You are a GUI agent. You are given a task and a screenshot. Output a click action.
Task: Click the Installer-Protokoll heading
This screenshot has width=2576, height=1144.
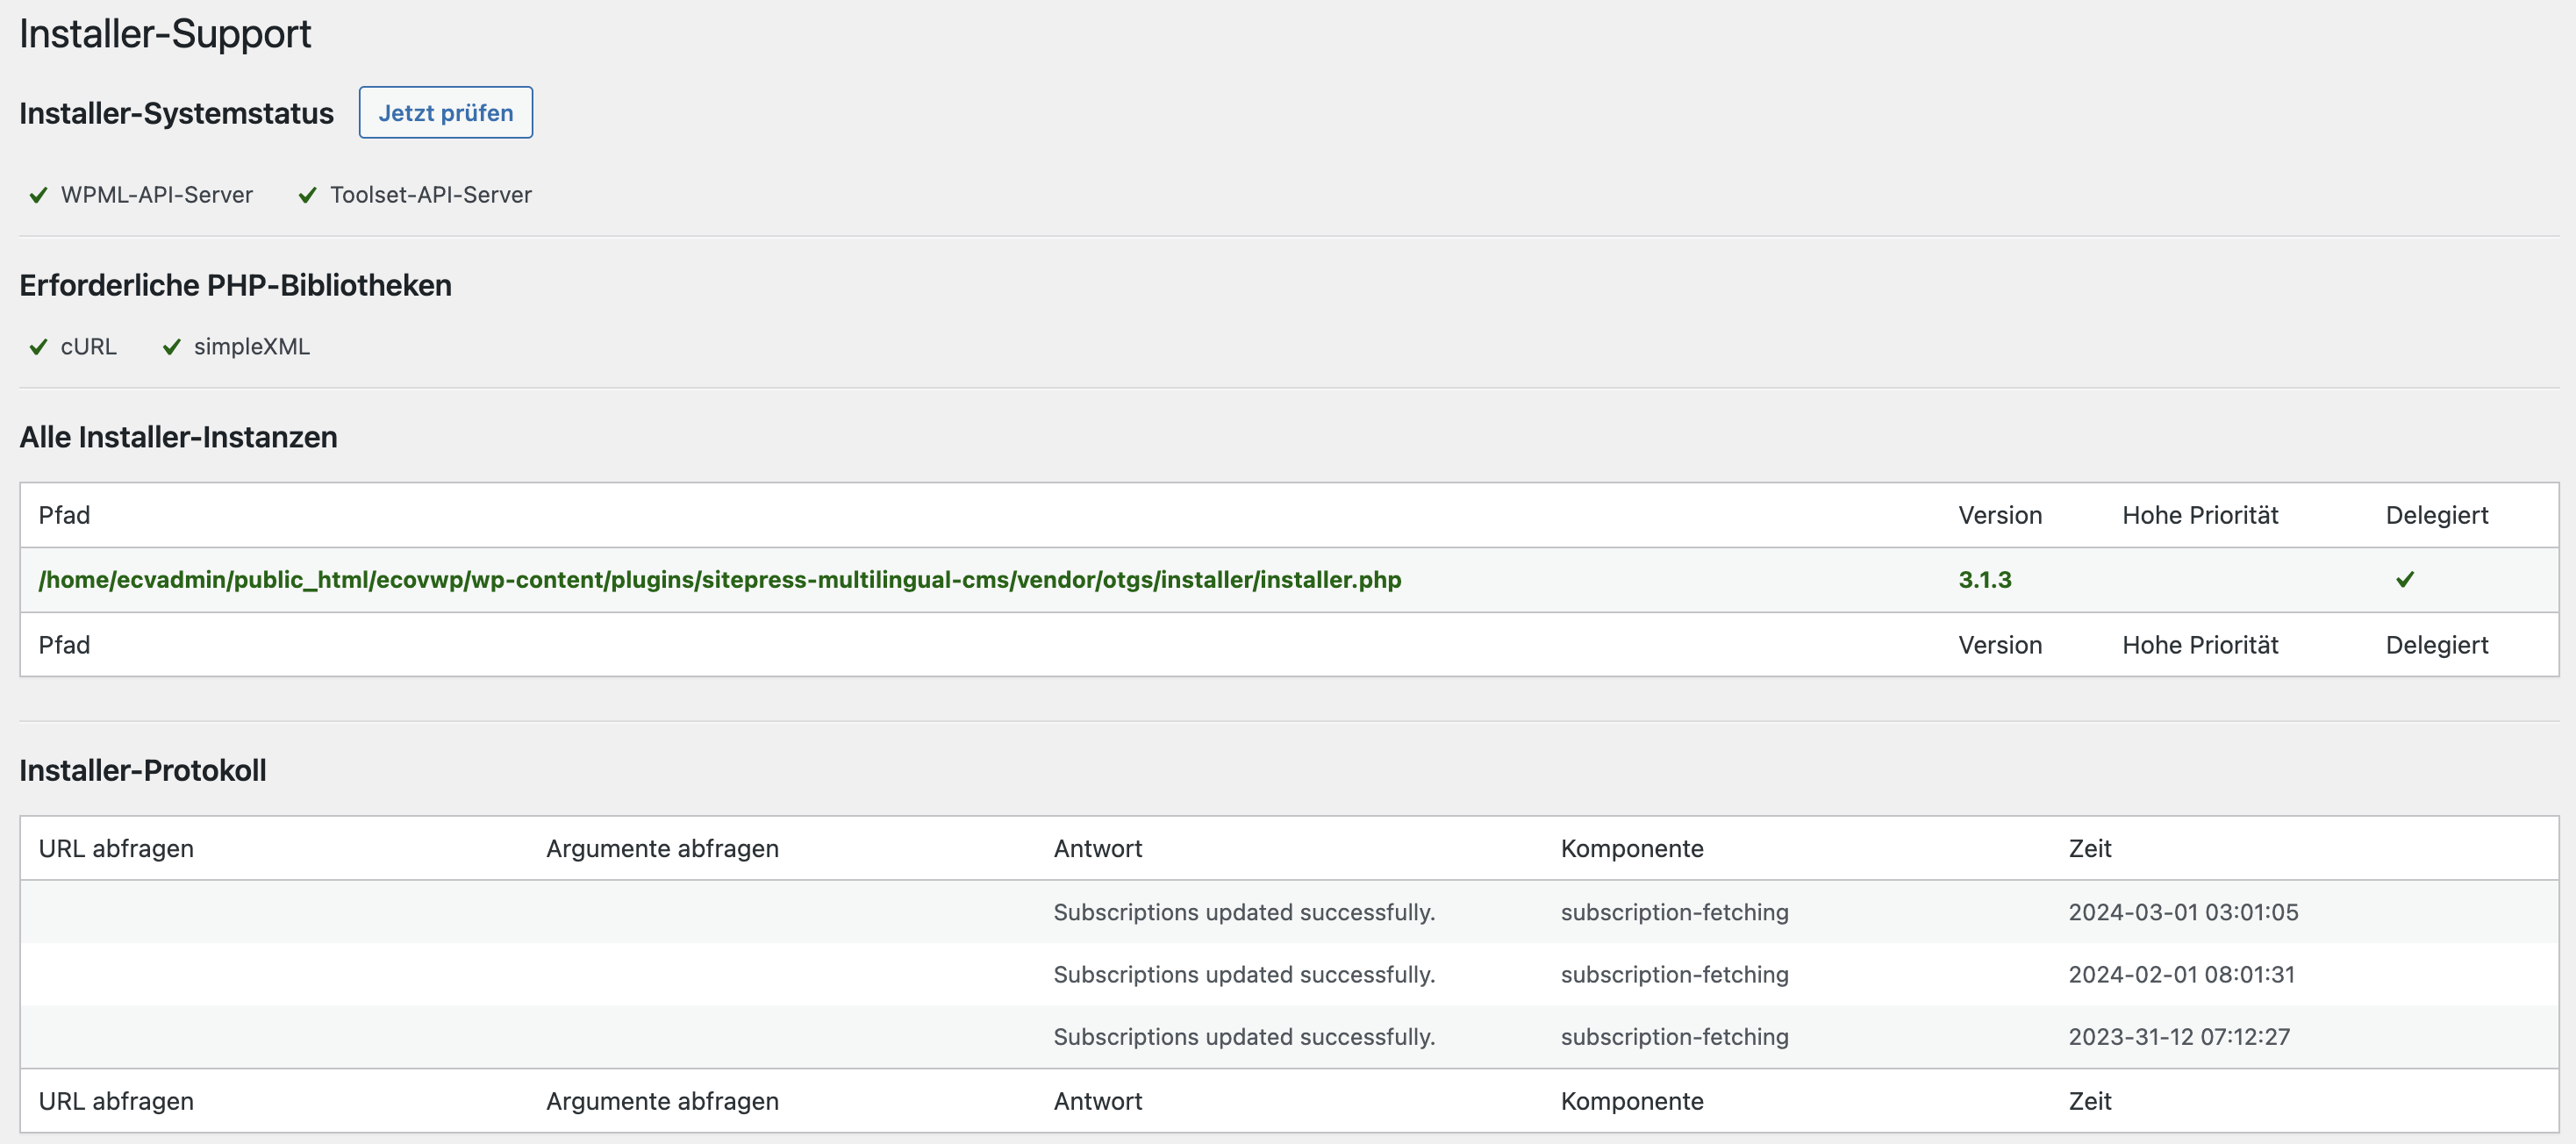pos(143,770)
